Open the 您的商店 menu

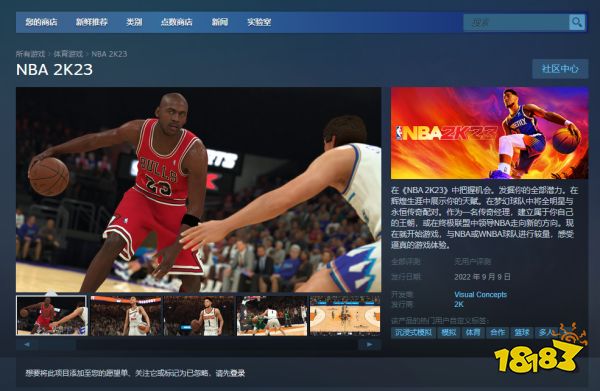point(41,22)
